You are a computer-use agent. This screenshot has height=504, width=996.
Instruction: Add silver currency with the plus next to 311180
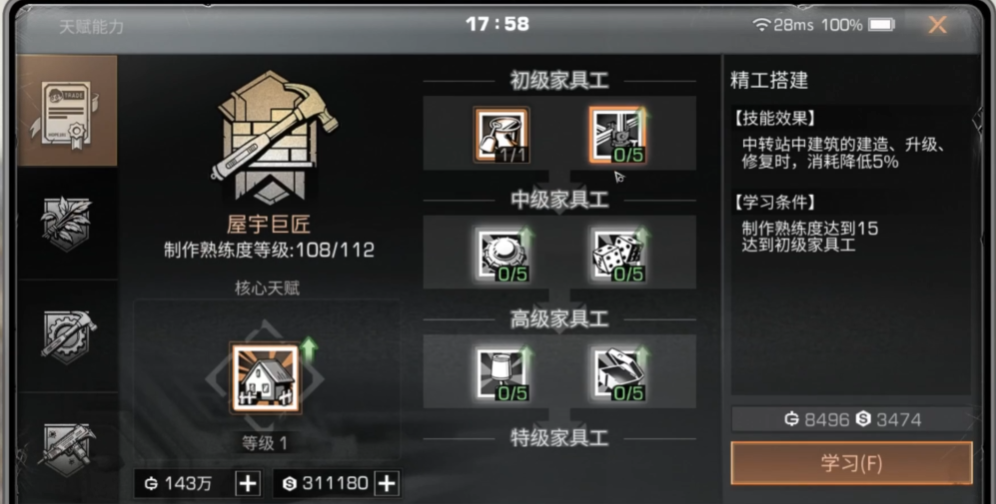pyautogui.click(x=386, y=484)
